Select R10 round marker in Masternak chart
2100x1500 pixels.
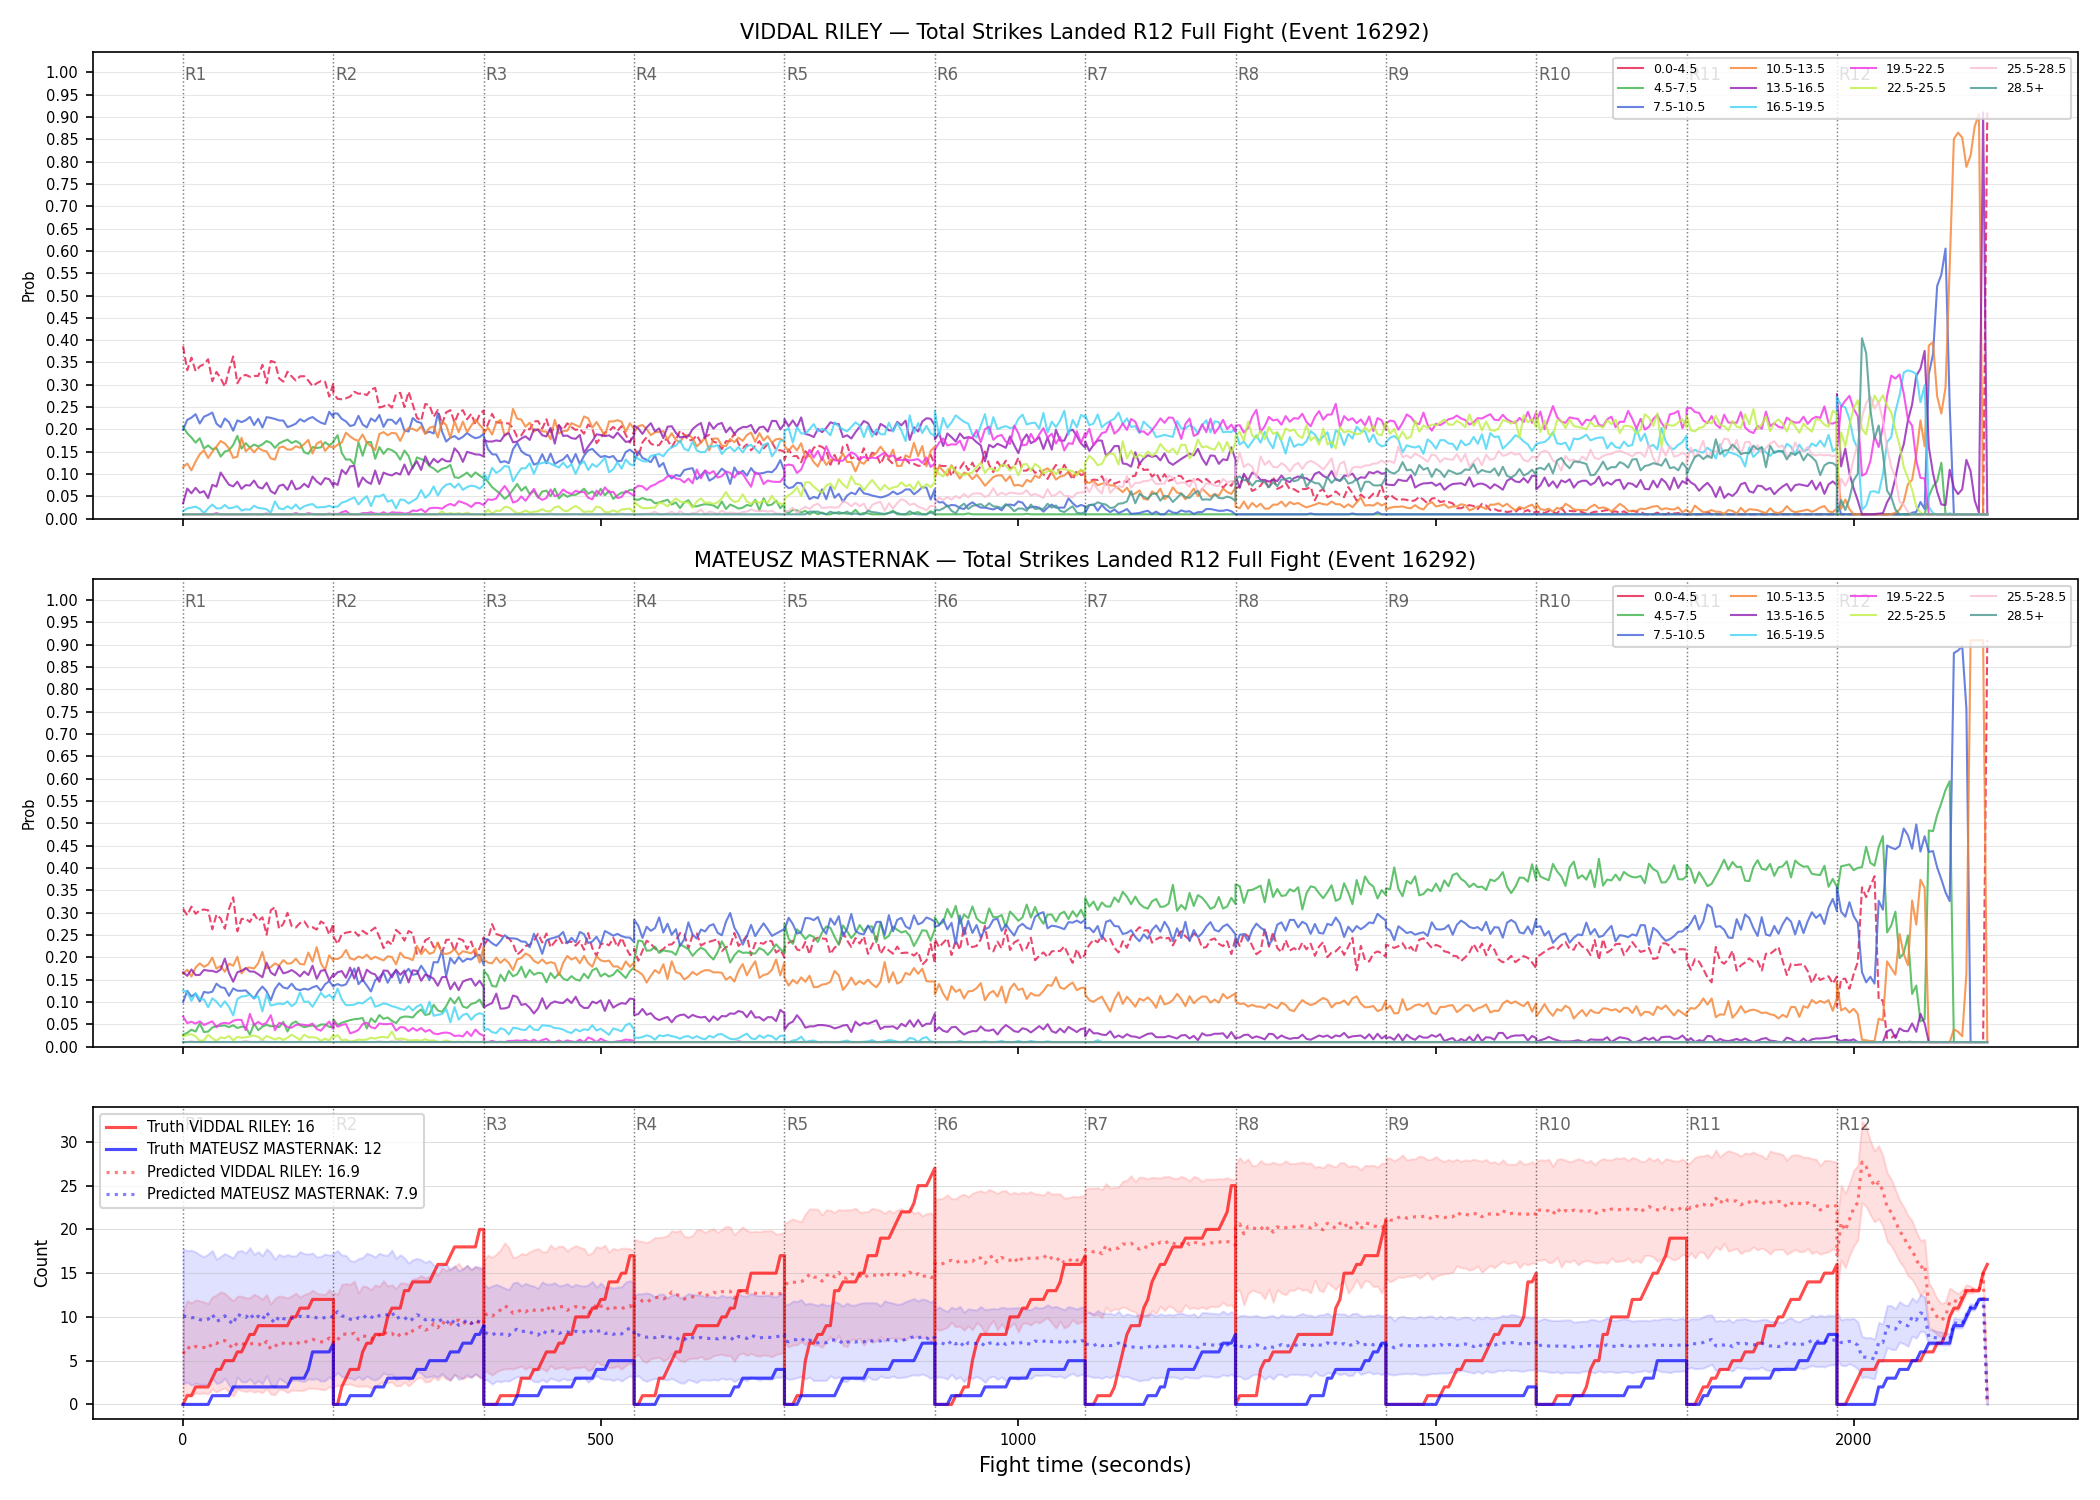coord(1554,601)
